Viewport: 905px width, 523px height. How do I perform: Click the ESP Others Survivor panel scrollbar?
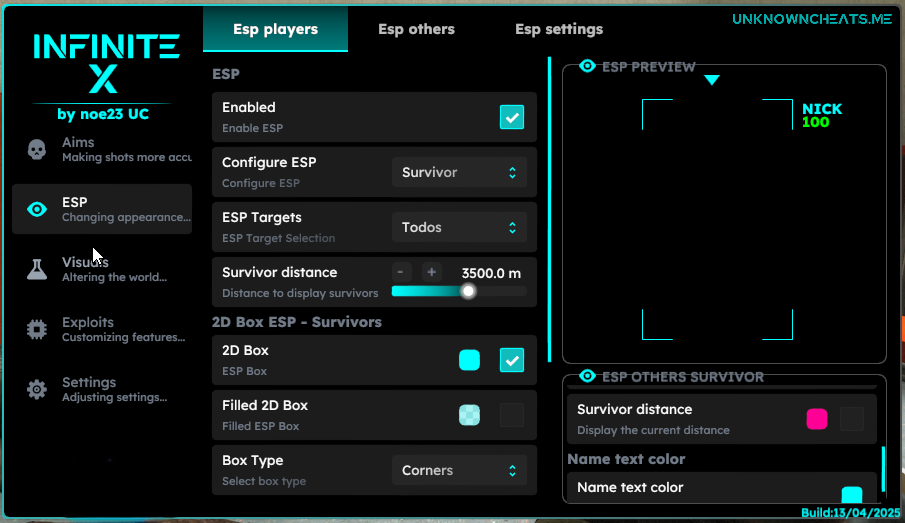pos(884,469)
